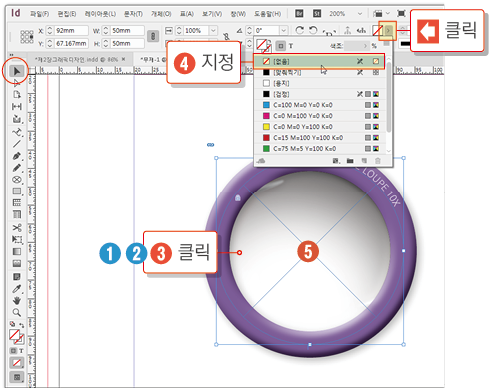Select the Pencil tool
This screenshot has height=388, width=489.
[x=16, y=168]
